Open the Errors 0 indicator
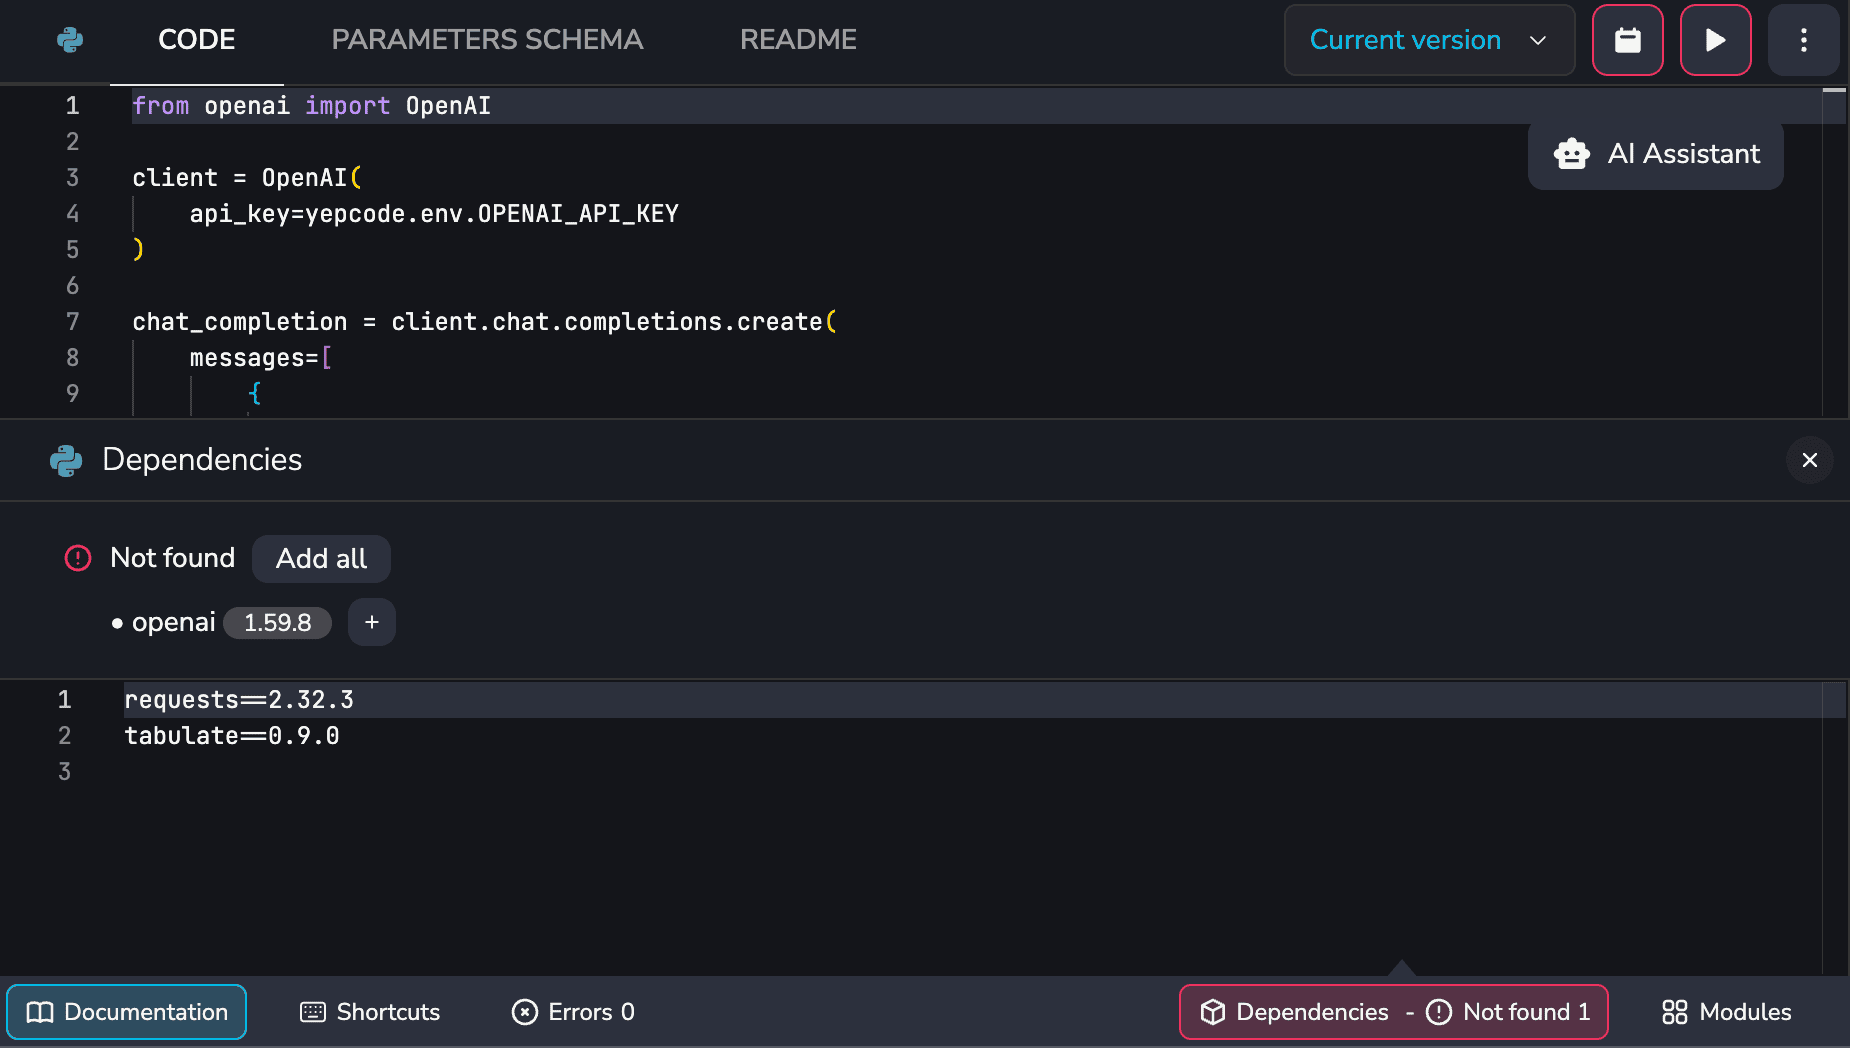 coord(573,1012)
